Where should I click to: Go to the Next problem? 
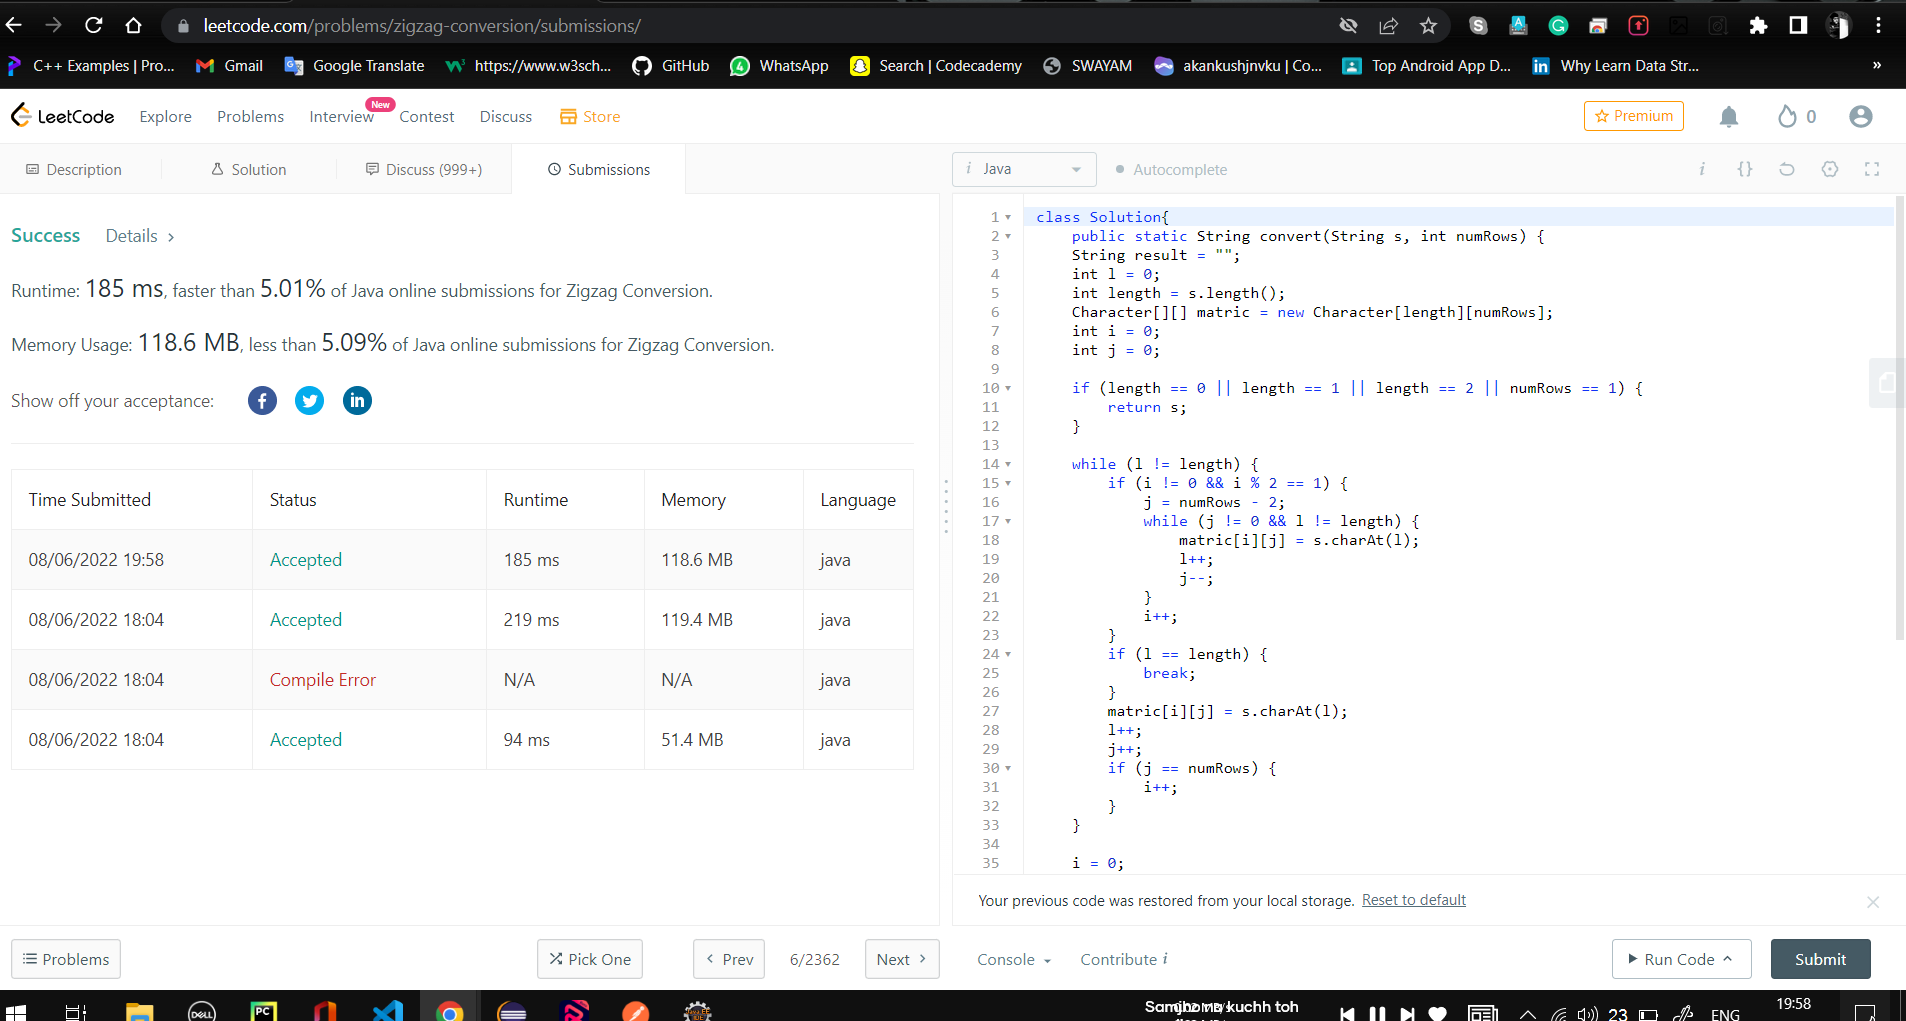click(x=902, y=959)
